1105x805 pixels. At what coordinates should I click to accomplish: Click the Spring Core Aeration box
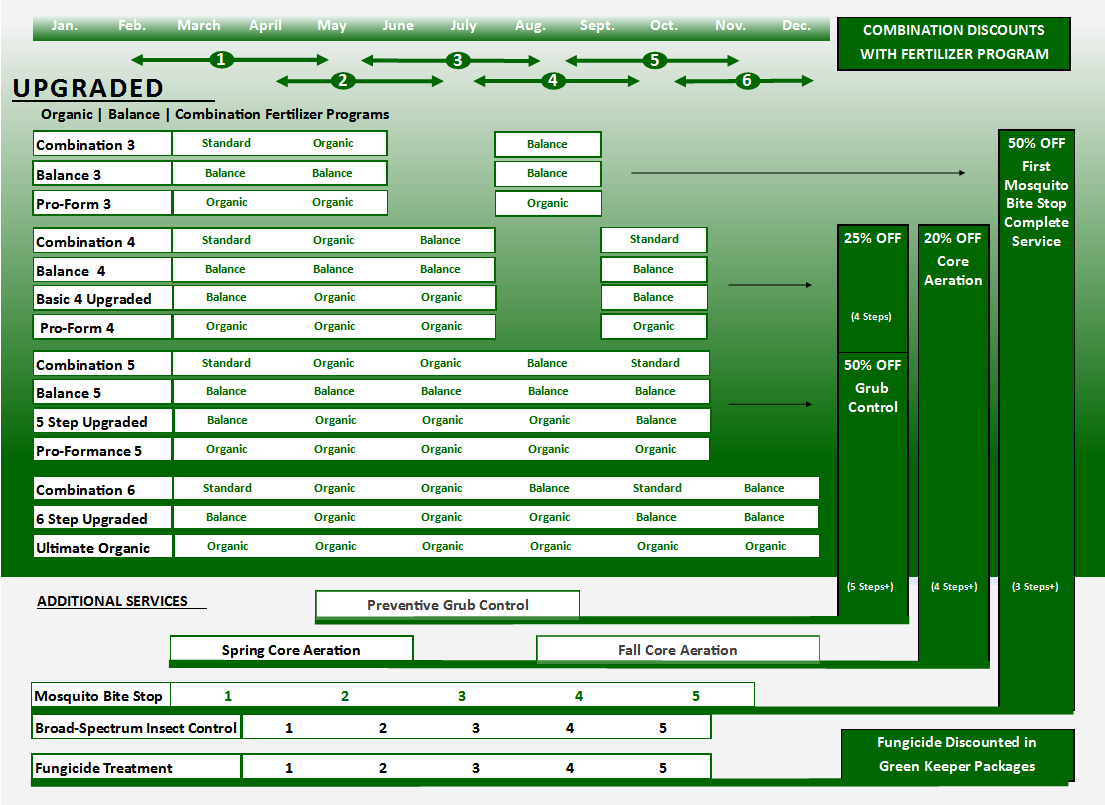291,650
